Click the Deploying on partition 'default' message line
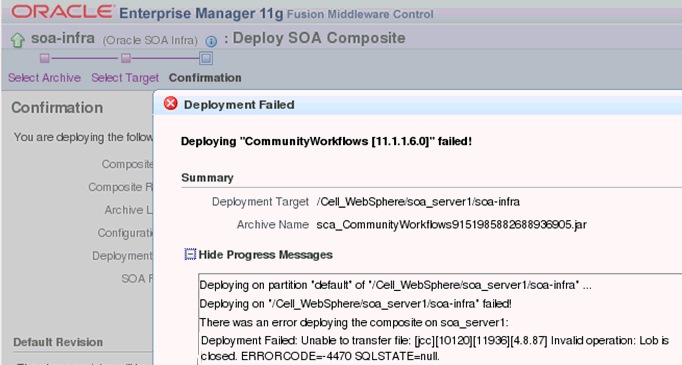The height and width of the screenshot is (365, 682). click(x=395, y=285)
